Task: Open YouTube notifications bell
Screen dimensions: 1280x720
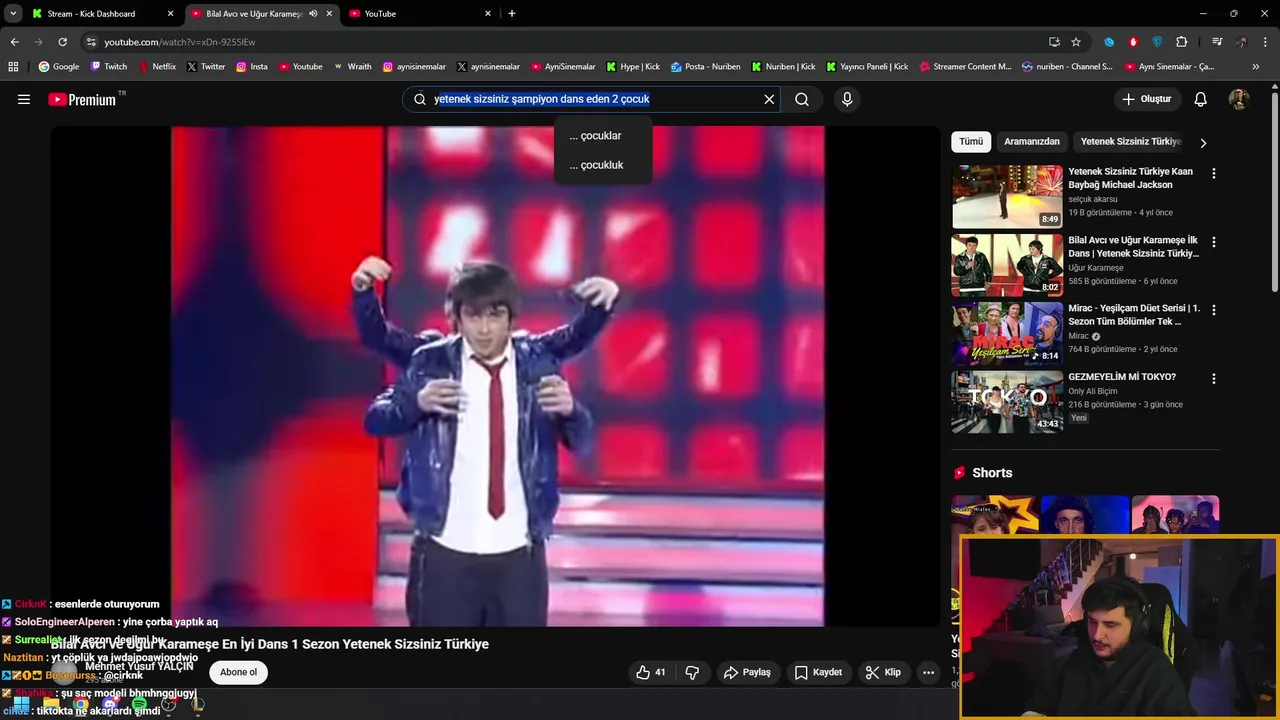Action: (1201, 99)
